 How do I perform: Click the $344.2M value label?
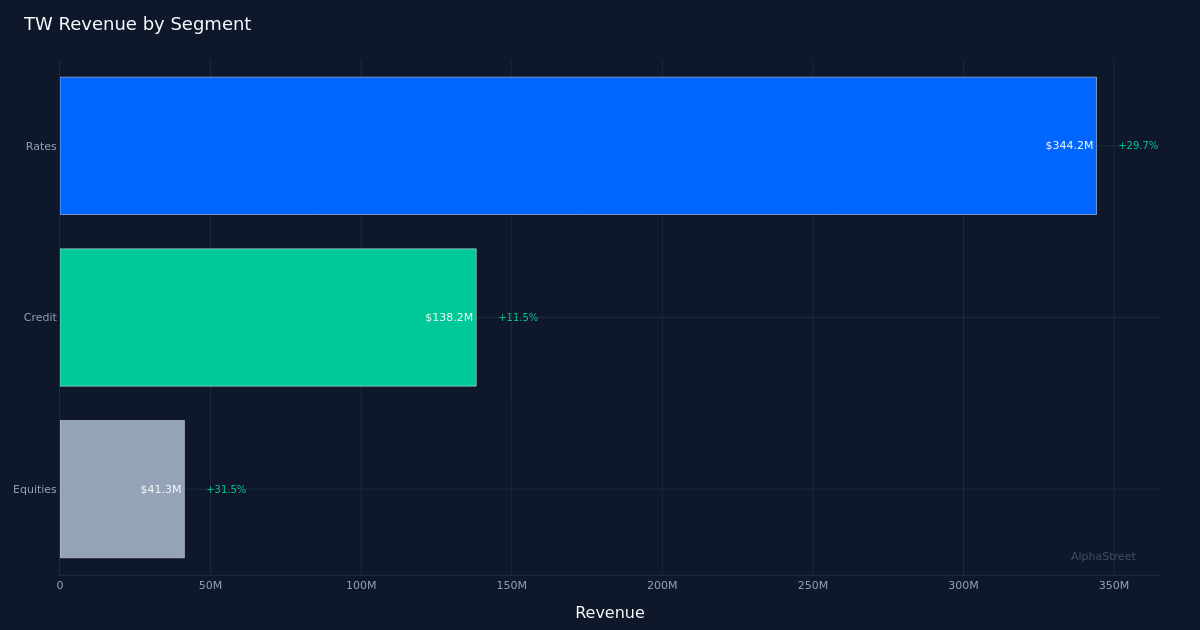(x=1069, y=146)
